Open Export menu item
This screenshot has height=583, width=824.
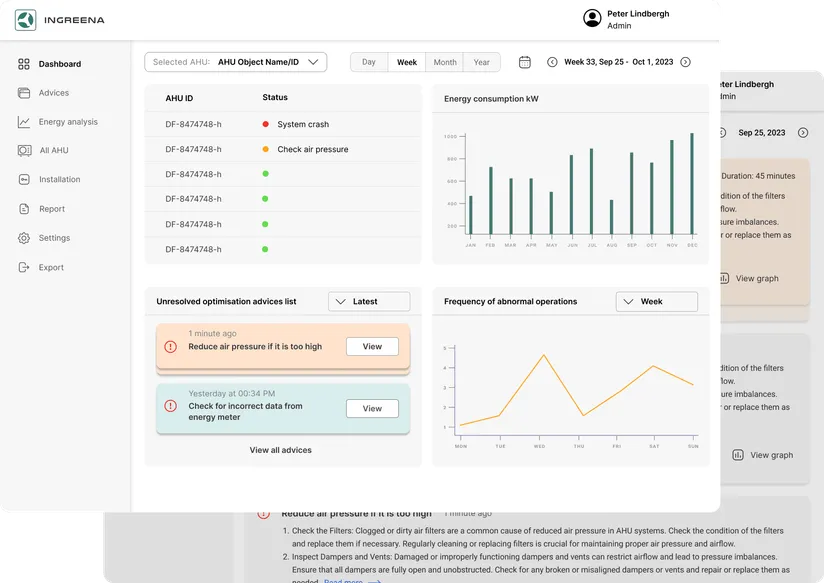coord(51,267)
